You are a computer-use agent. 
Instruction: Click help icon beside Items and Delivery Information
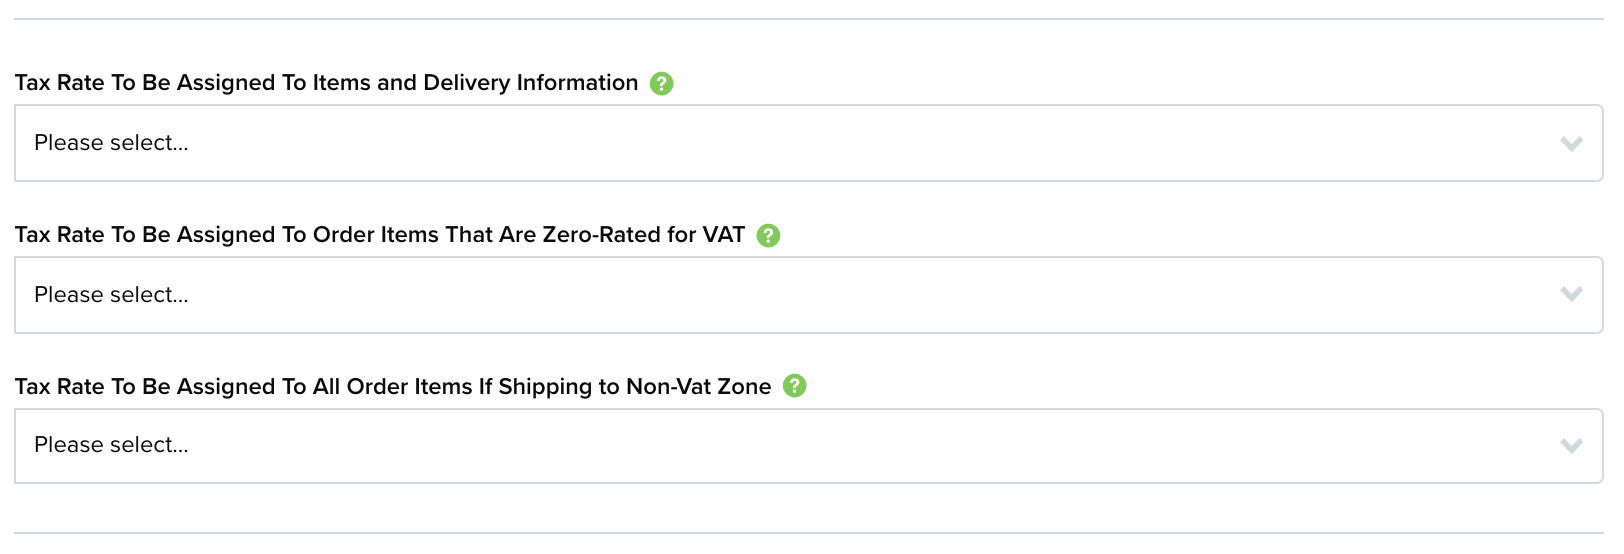coord(661,84)
